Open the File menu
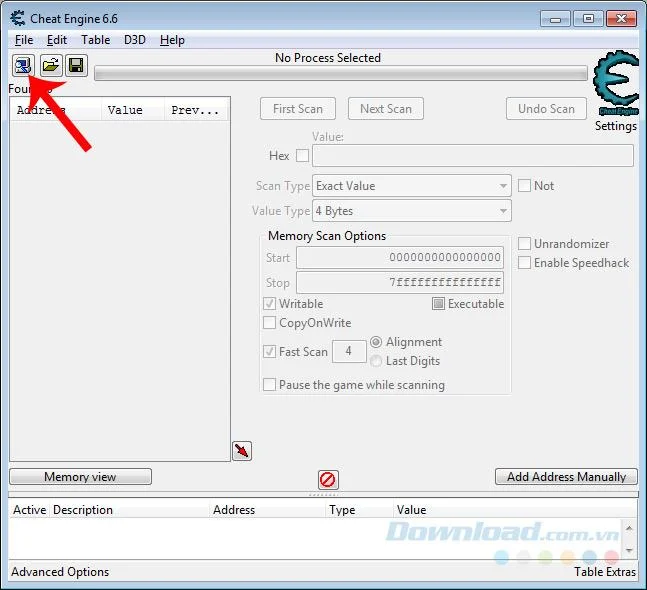The height and width of the screenshot is (590, 647). (24, 40)
